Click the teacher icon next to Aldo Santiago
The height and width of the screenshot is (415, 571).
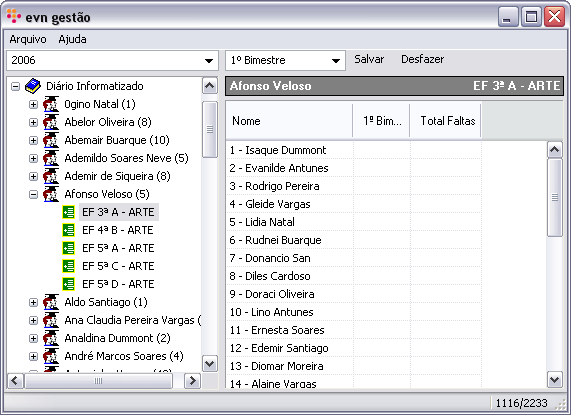click(x=51, y=302)
